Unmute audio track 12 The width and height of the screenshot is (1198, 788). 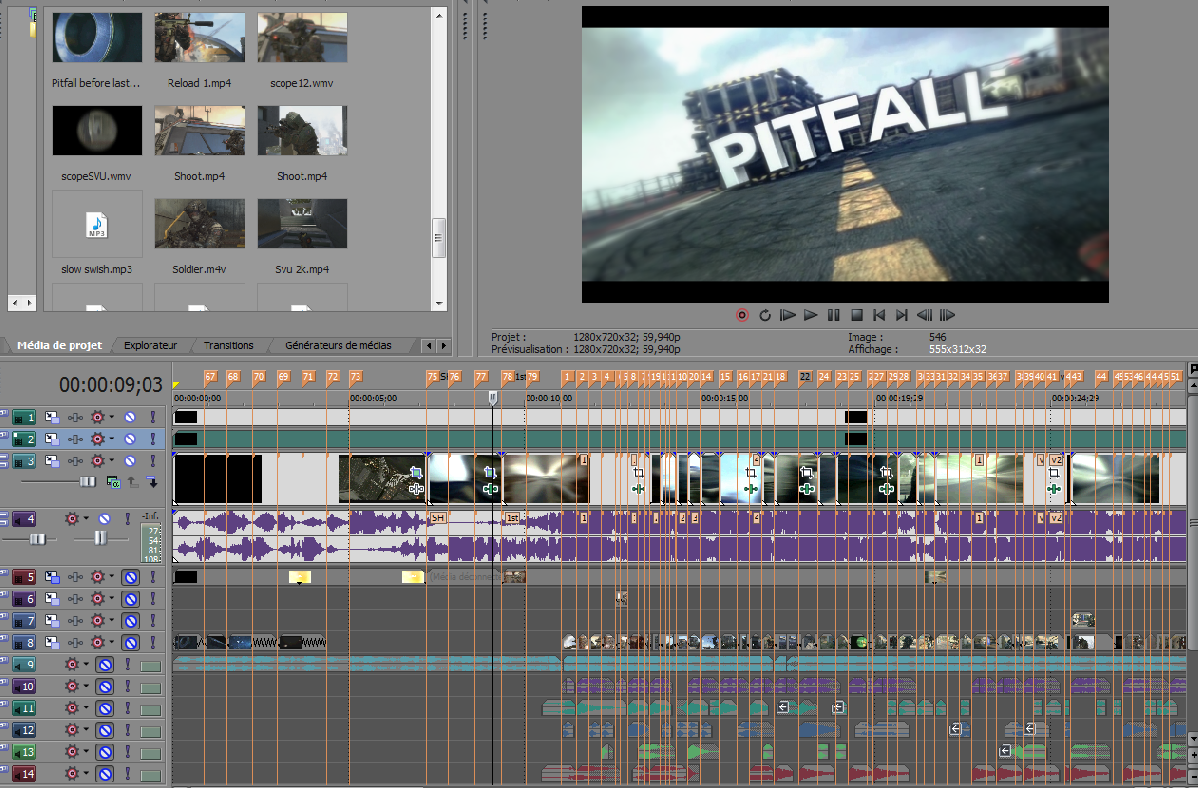coord(105,730)
